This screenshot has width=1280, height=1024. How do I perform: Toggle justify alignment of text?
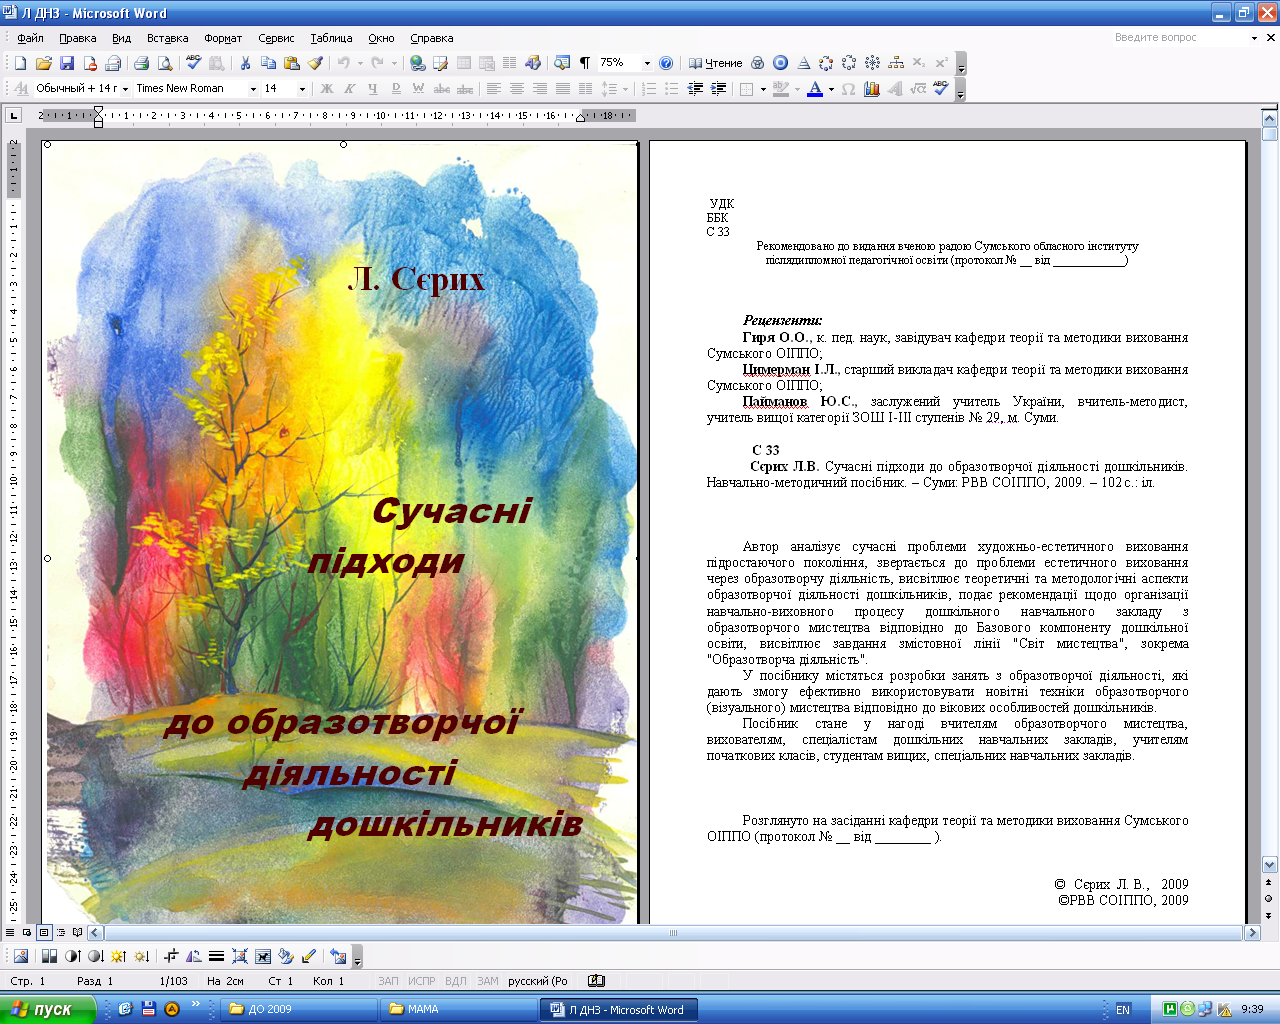click(x=562, y=89)
